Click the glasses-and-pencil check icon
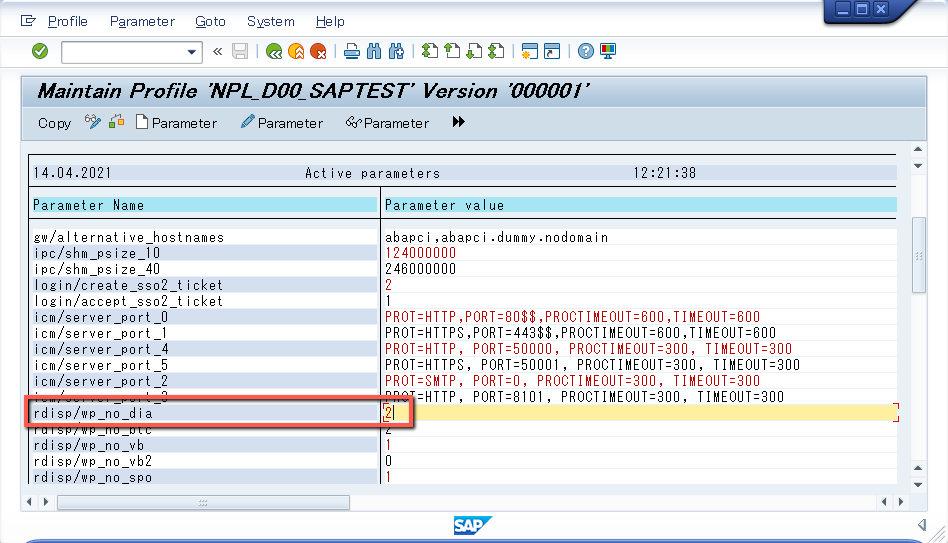This screenshot has width=948, height=543. 93,122
